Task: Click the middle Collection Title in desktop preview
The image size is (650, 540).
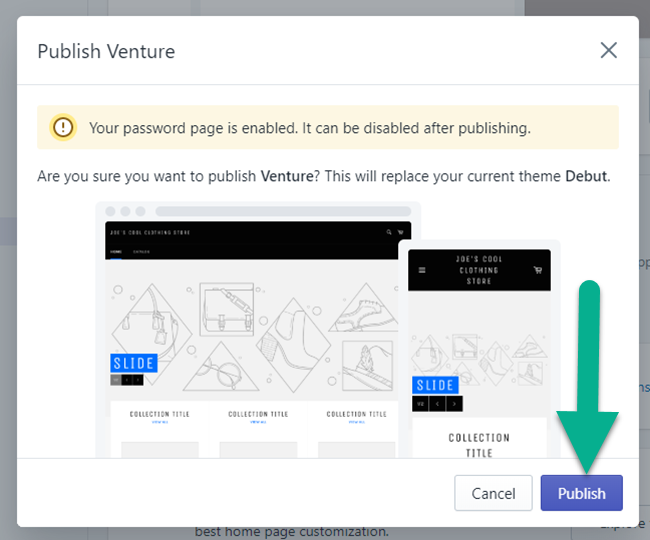Action: [258, 414]
